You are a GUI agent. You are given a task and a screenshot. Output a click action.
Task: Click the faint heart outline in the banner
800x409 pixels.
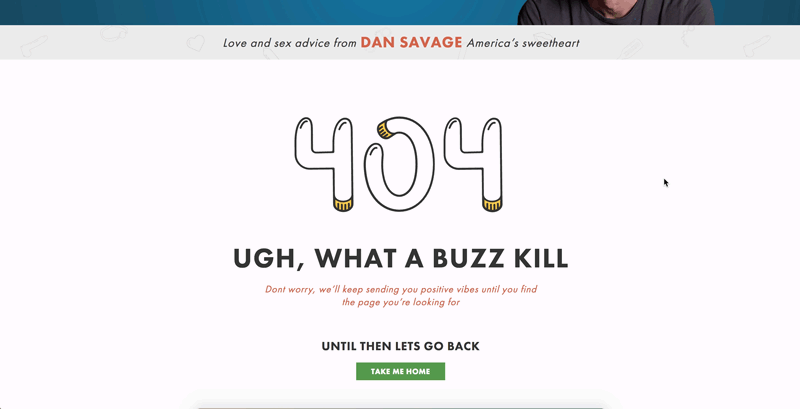195,43
